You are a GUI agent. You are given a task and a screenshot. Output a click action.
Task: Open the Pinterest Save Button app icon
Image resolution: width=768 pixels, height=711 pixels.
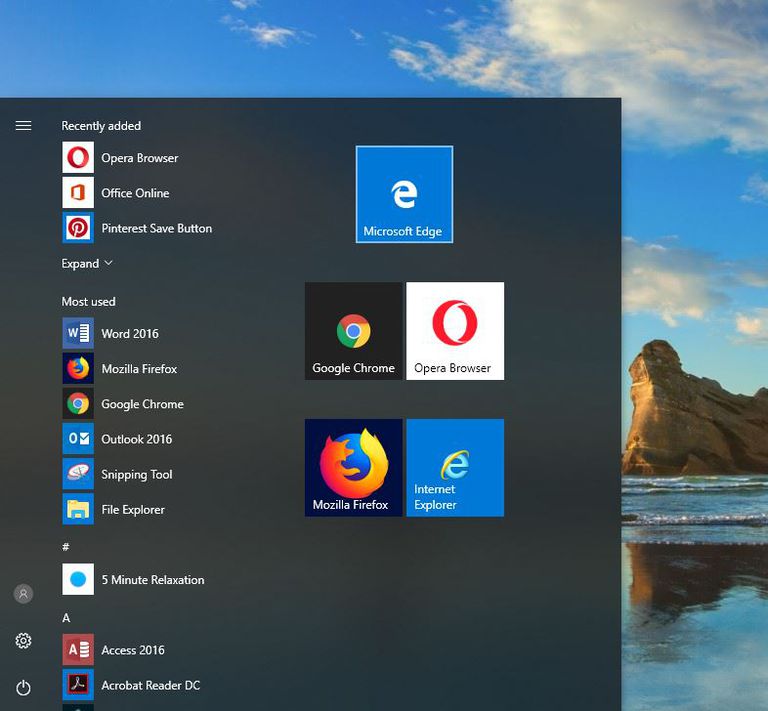(x=78, y=228)
